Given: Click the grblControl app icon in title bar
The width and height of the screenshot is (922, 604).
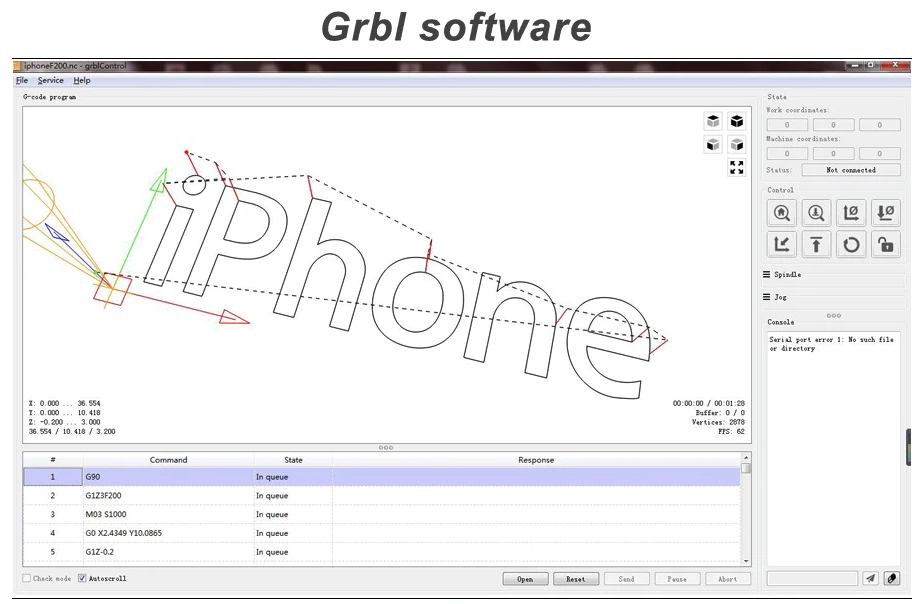Looking at the screenshot, I should (17, 66).
